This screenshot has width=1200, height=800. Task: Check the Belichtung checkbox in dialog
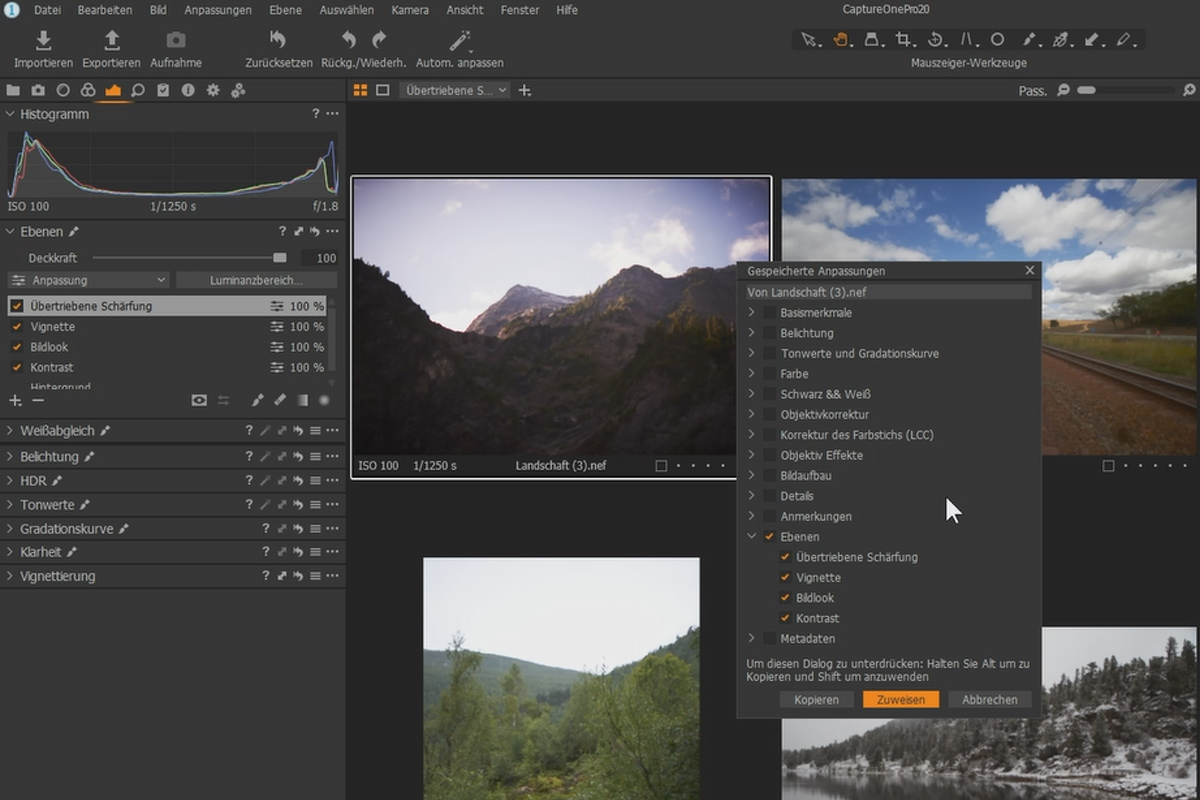click(769, 333)
